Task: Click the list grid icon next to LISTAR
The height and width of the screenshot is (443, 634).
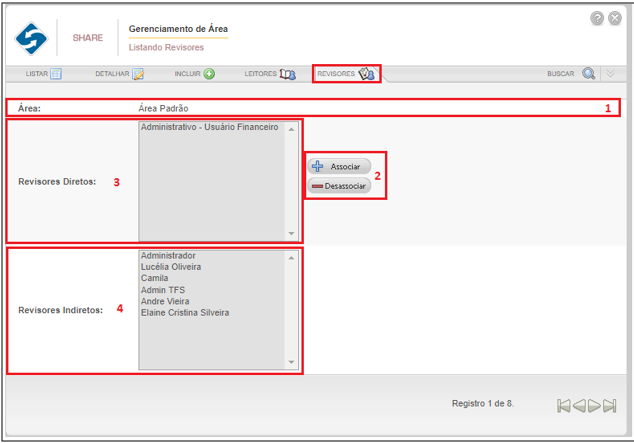Action: 56,74
